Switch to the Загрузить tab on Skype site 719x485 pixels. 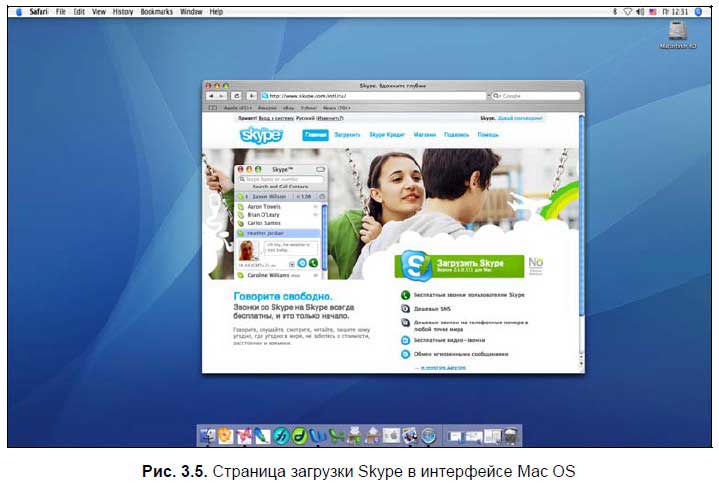(x=347, y=134)
